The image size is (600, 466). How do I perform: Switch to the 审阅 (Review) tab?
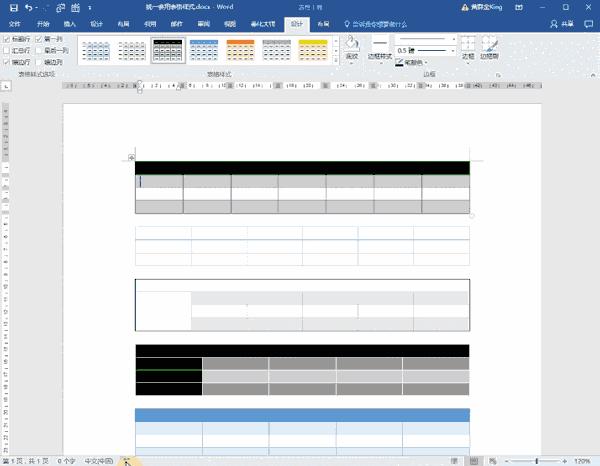tap(203, 24)
